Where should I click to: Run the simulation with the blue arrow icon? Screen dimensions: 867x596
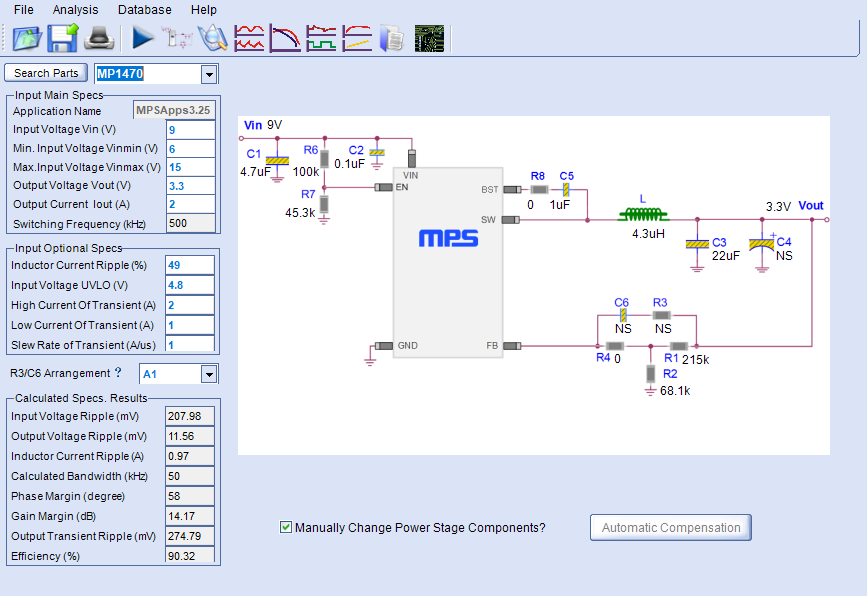pos(142,38)
